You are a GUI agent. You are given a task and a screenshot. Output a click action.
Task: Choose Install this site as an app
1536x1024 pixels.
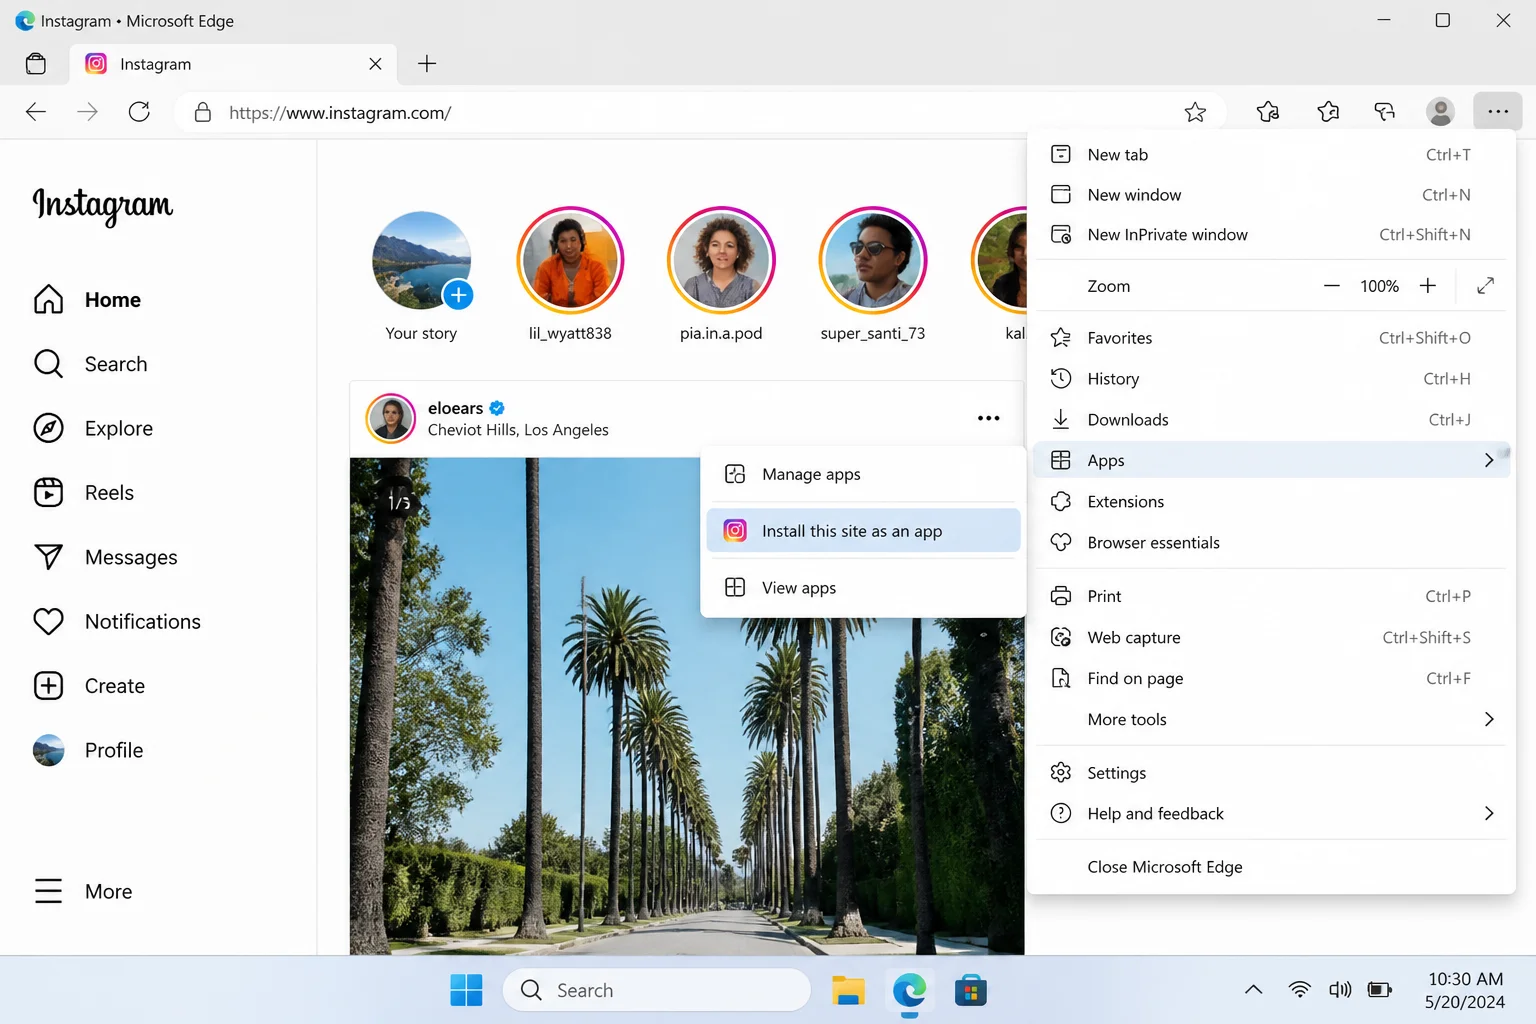pos(863,531)
